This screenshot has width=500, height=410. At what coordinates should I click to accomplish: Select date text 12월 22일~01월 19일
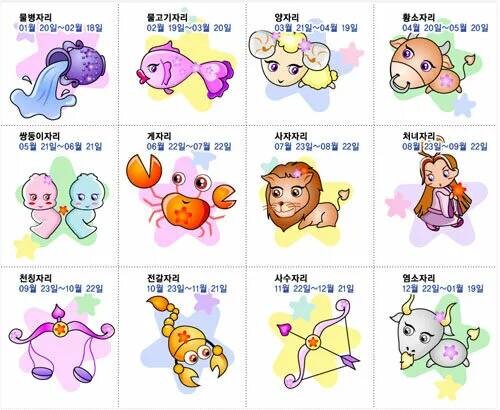443,288
